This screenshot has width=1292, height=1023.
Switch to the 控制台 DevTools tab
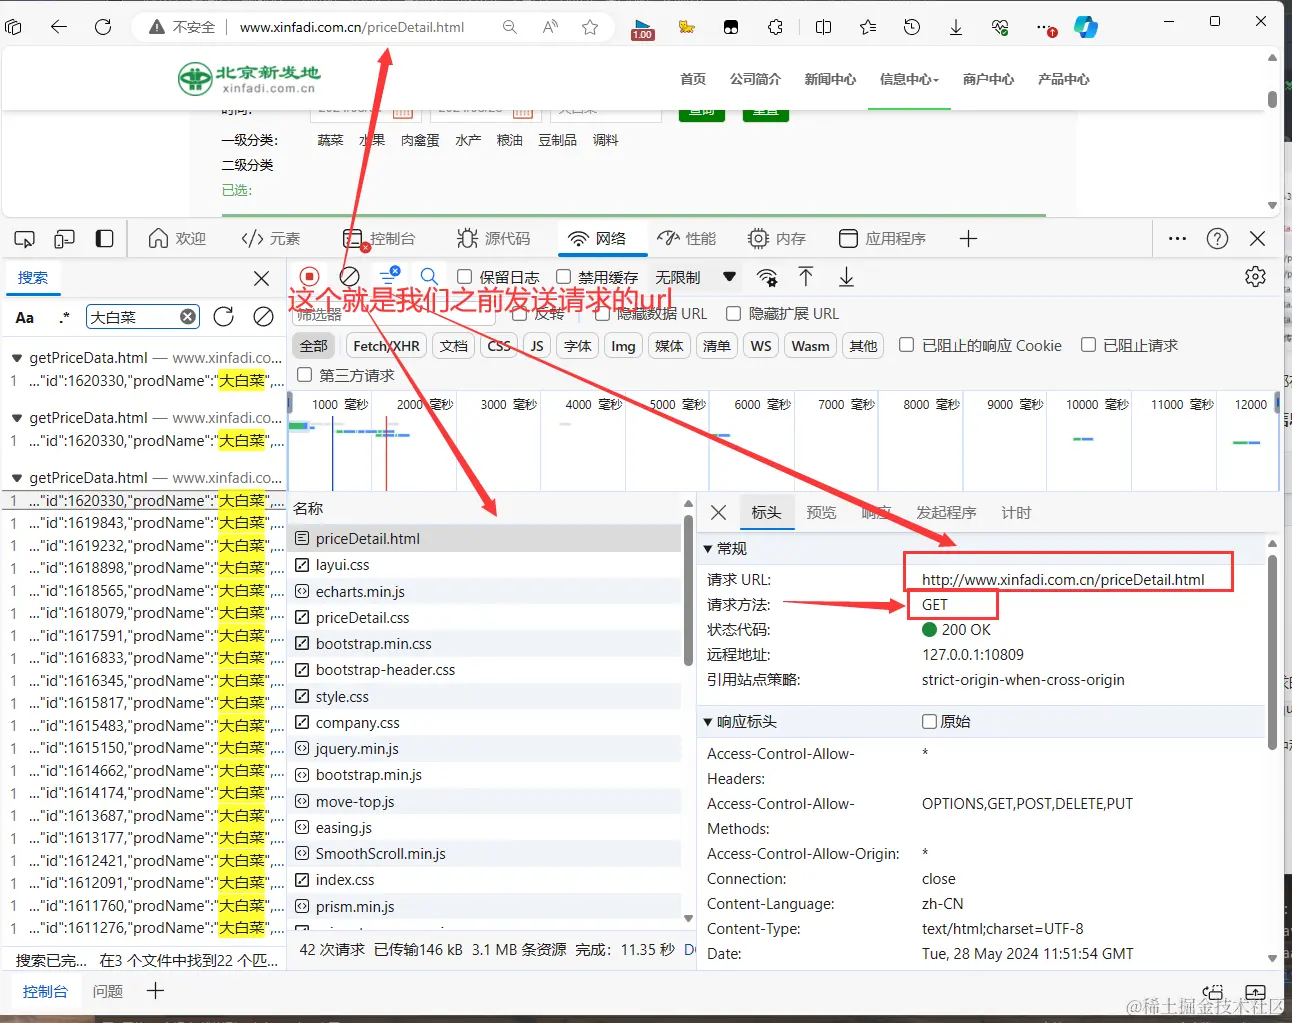[x=380, y=238]
